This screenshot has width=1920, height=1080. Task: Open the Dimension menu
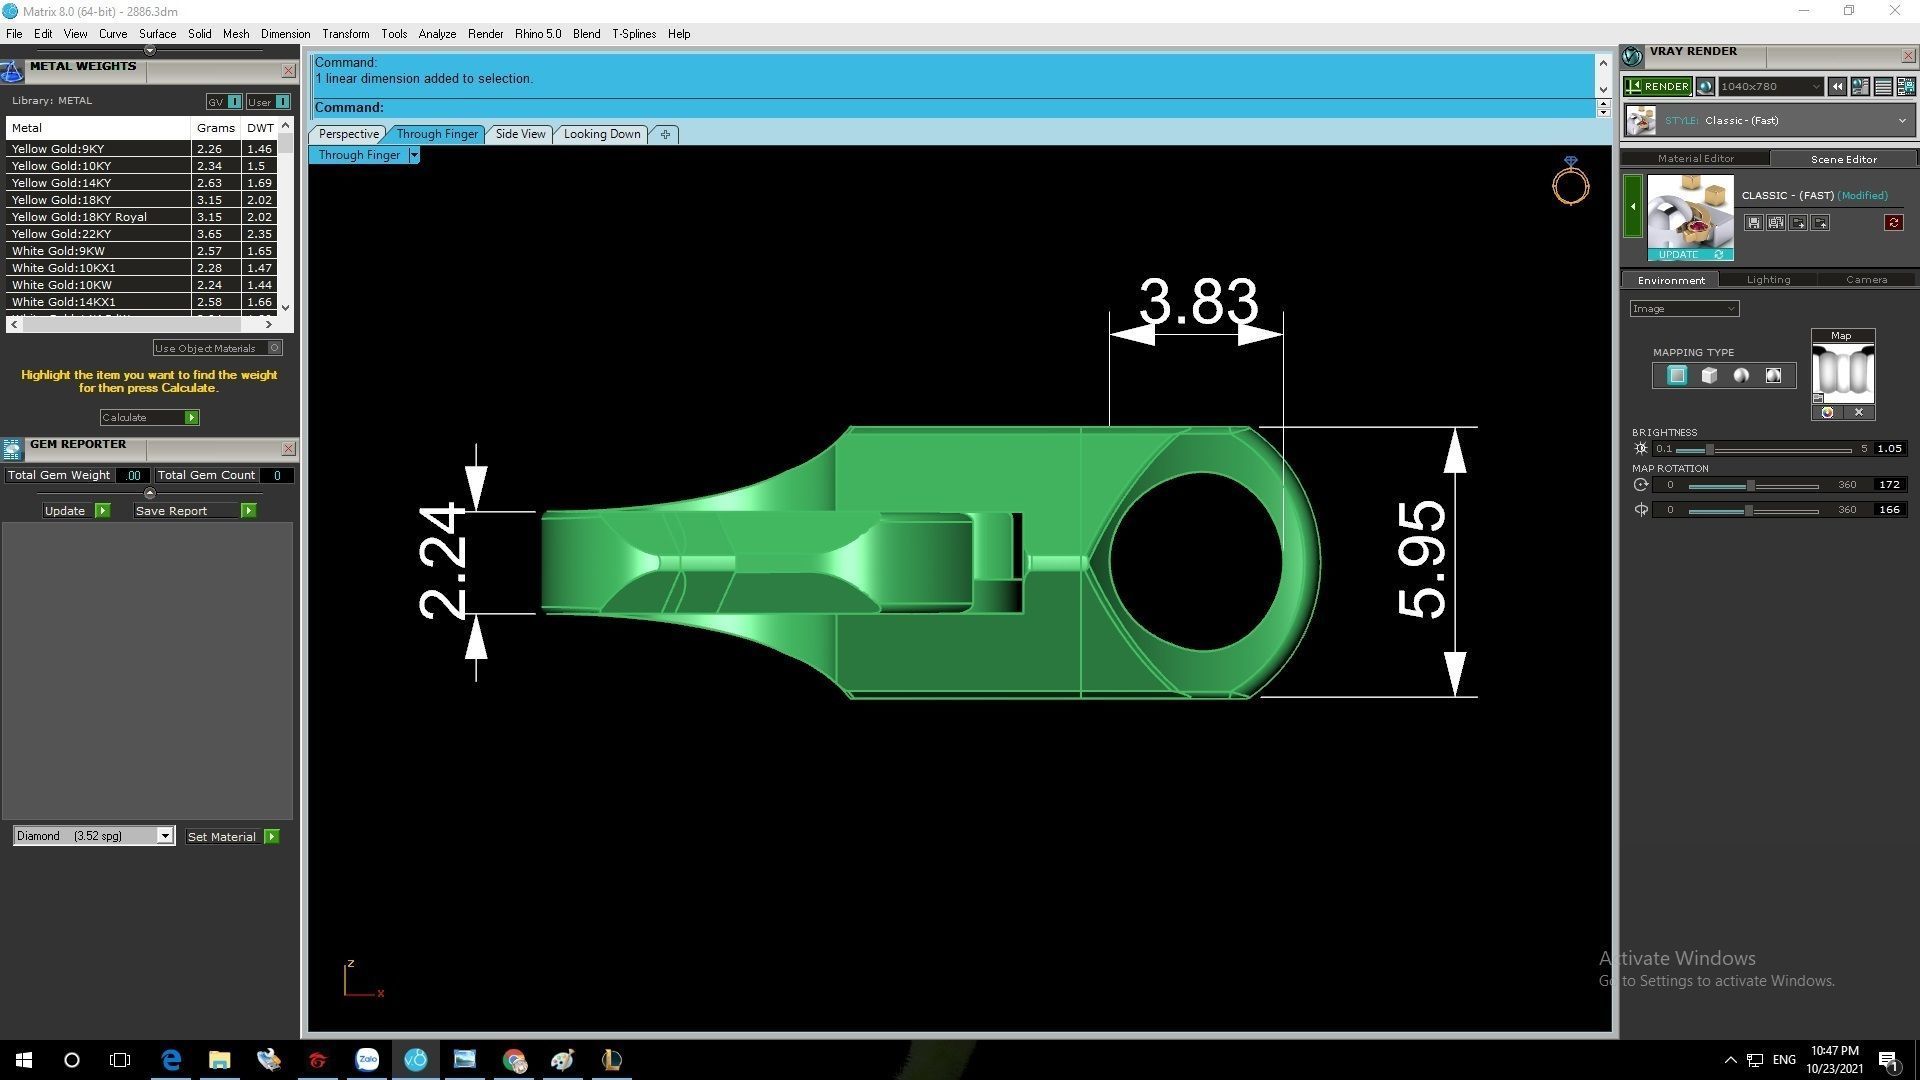pyautogui.click(x=285, y=34)
